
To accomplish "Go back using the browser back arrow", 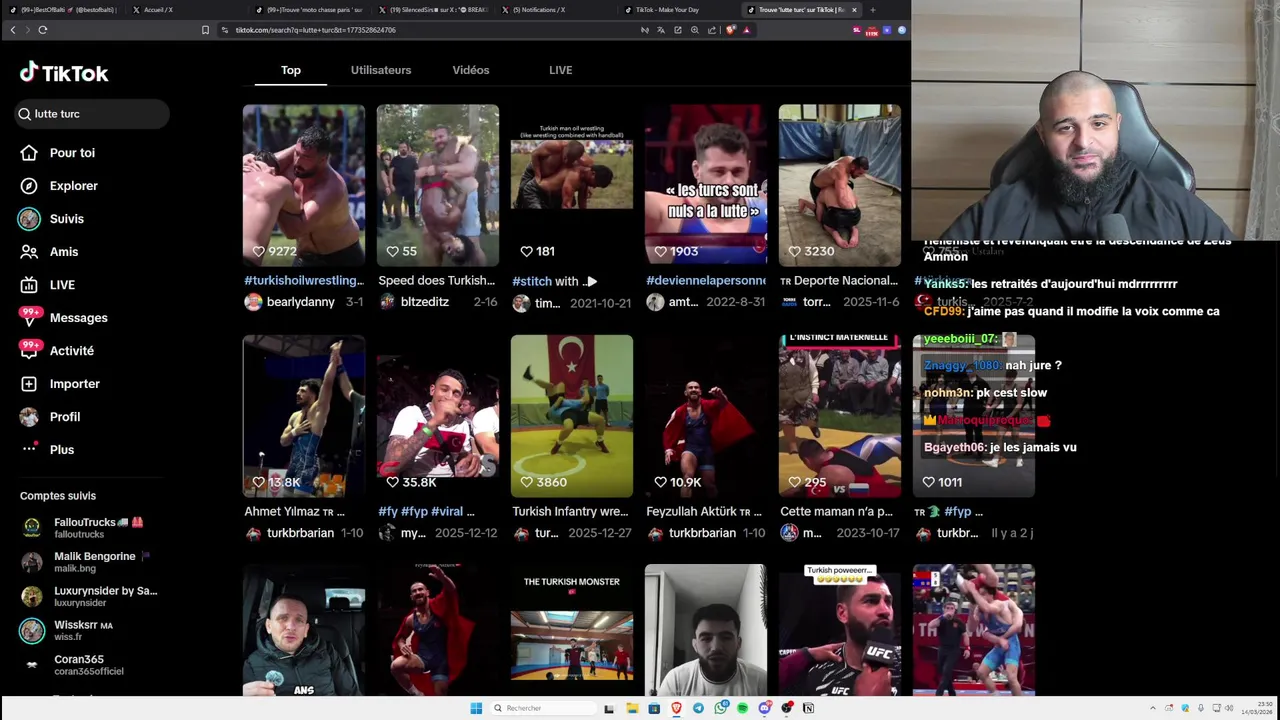I will 12,30.
